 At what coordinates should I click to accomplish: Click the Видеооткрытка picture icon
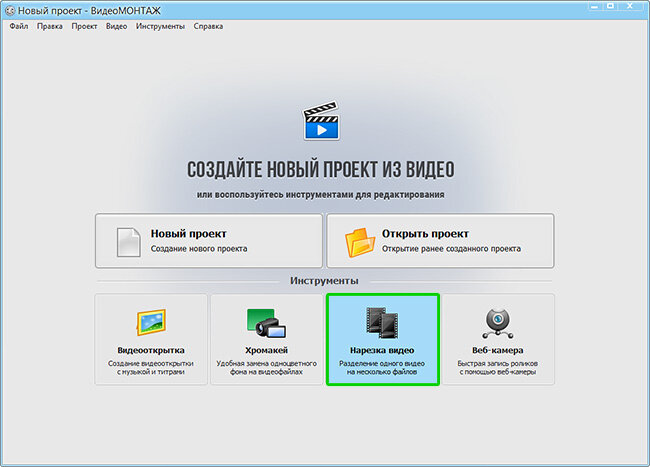click(151, 322)
